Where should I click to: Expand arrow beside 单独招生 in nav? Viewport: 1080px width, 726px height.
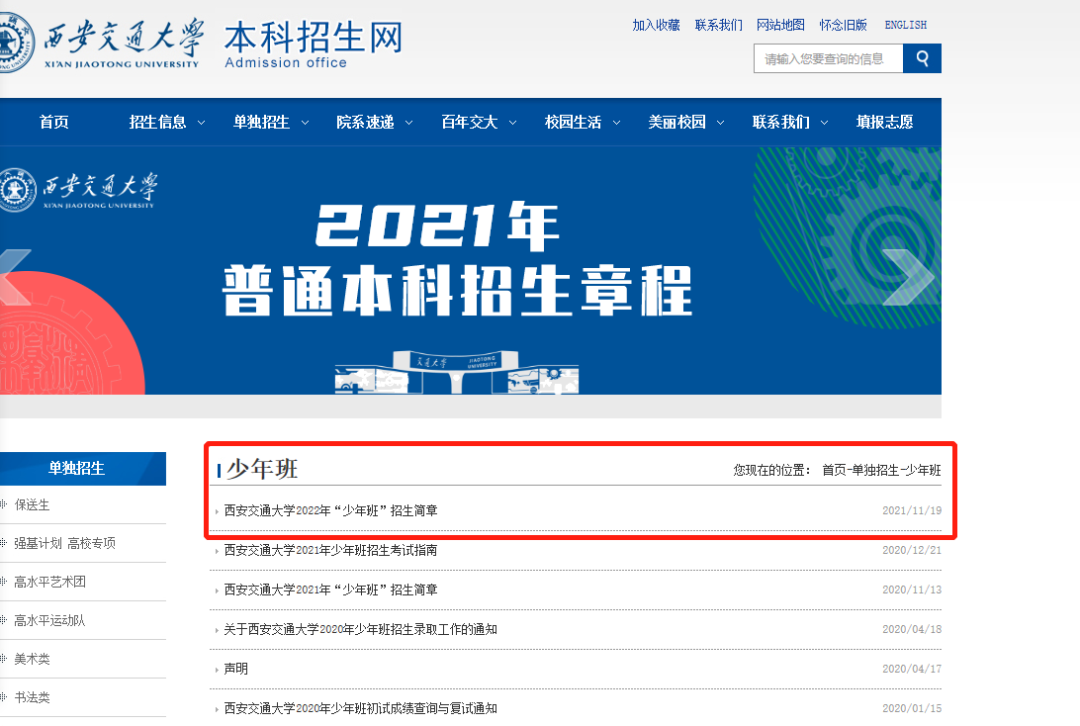coord(305,123)
